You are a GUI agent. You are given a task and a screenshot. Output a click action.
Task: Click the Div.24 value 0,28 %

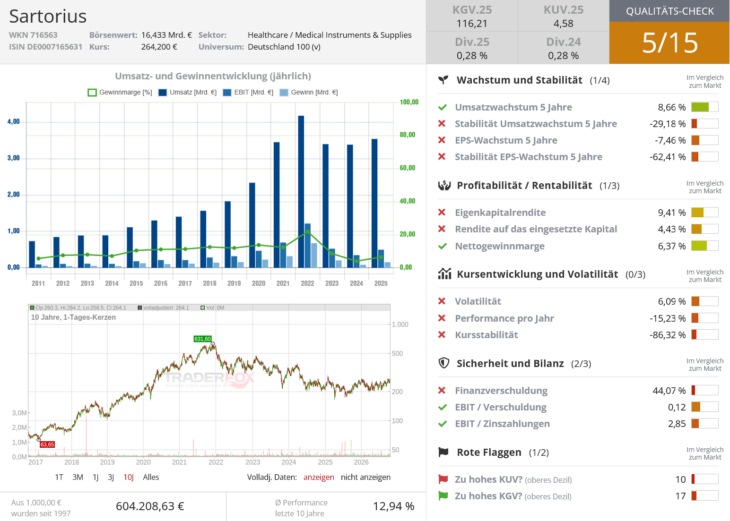(563, 55)
